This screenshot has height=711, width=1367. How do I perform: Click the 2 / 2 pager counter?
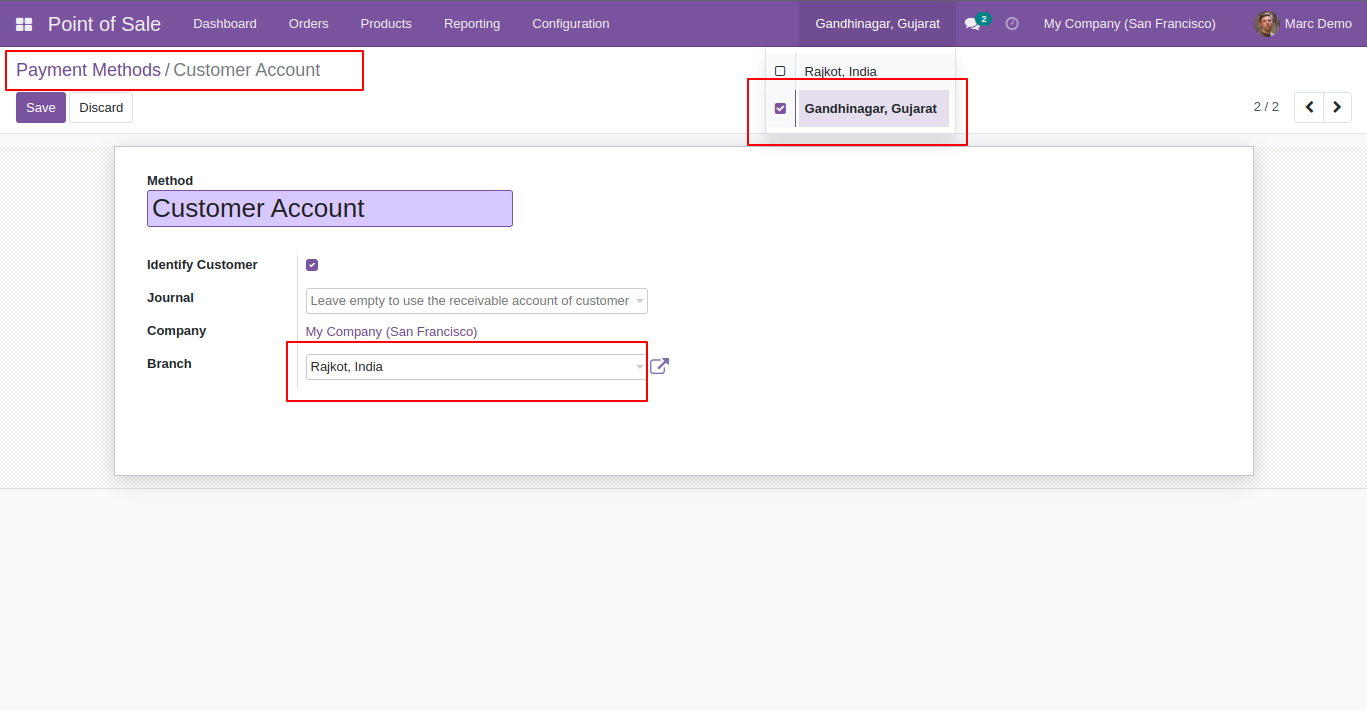point(1266,107)
